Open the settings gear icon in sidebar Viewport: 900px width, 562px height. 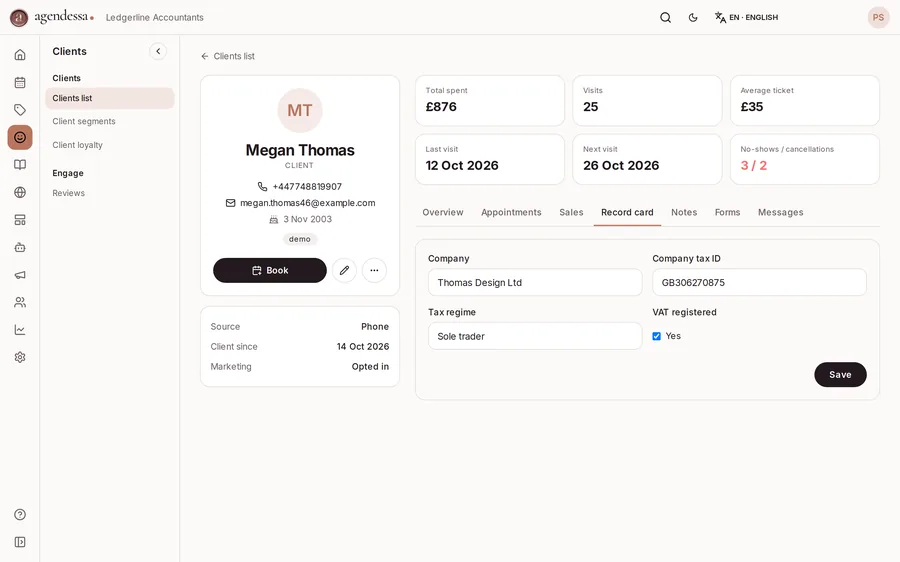20,357
